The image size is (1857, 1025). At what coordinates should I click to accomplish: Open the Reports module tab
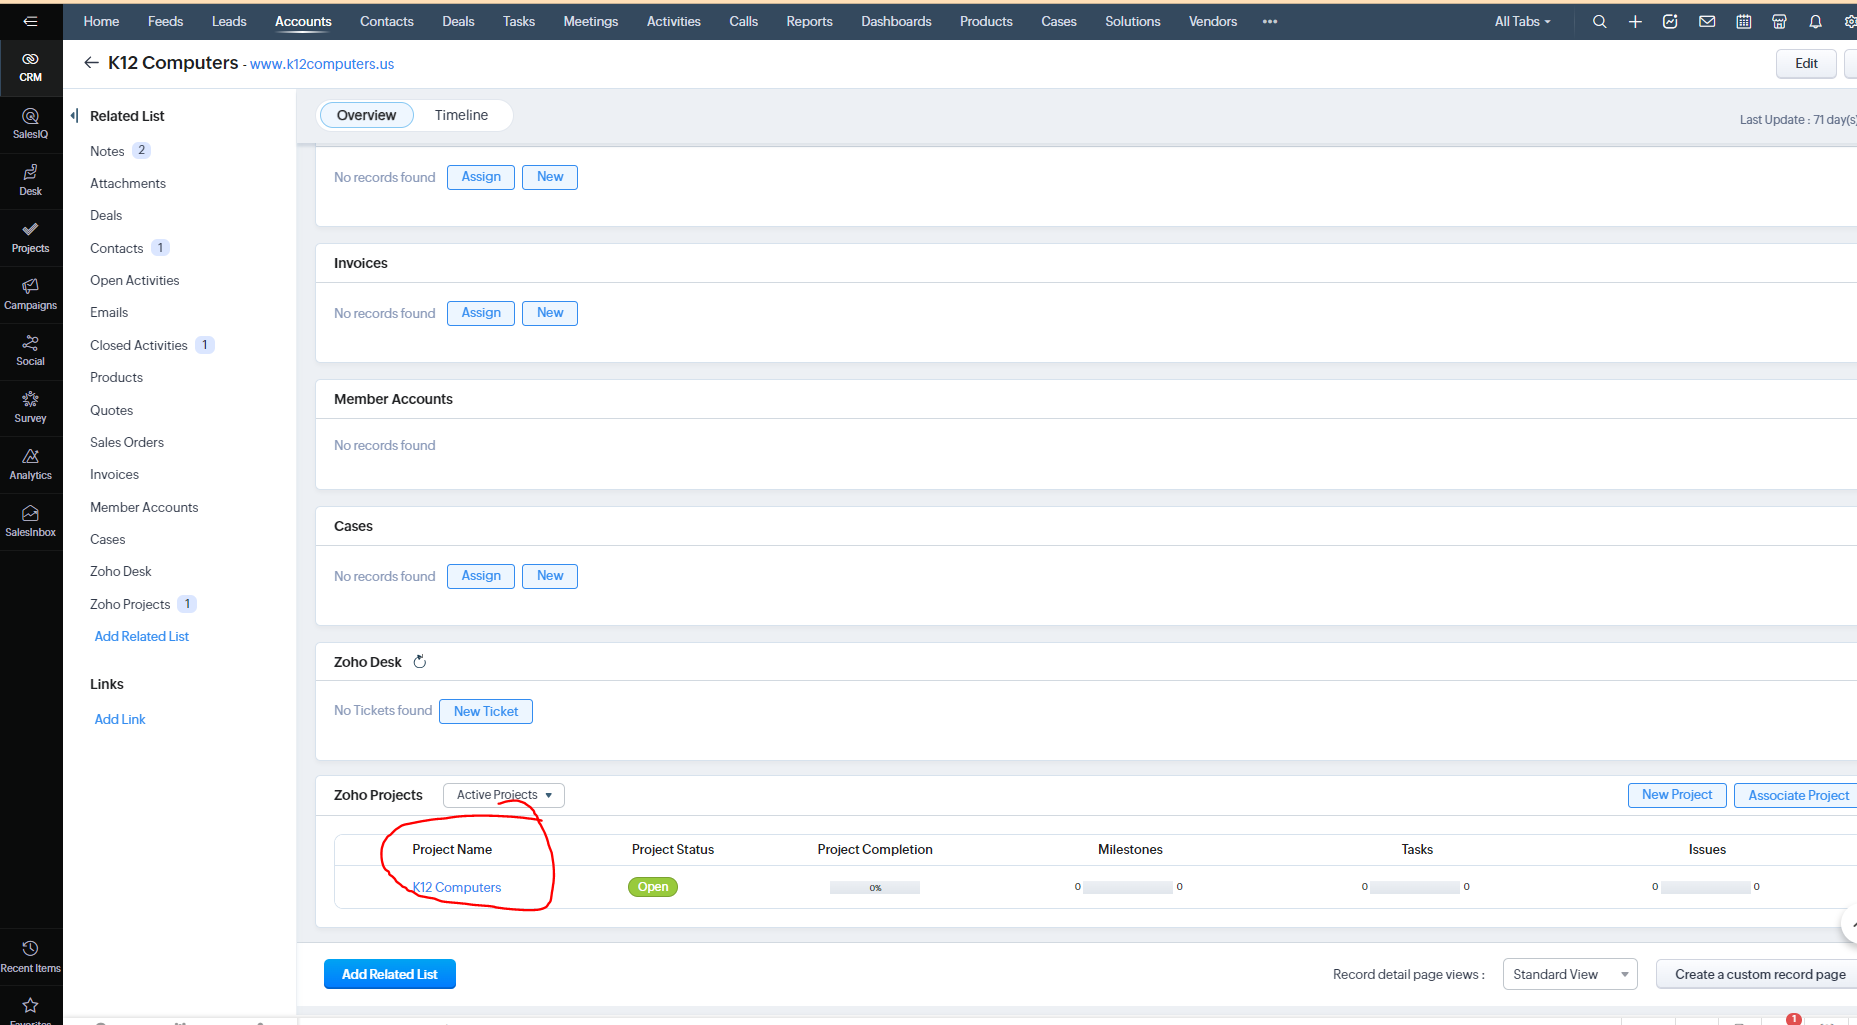(x=809, y=21)
